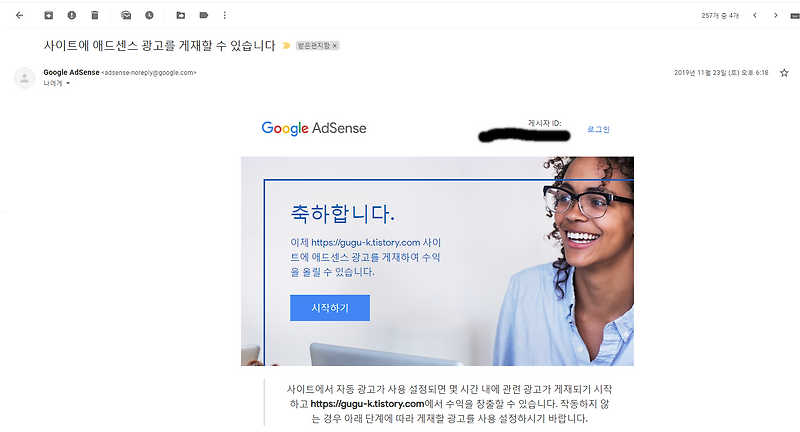Report this email as spam
The image size is (800, 432).
coord(71,15)
